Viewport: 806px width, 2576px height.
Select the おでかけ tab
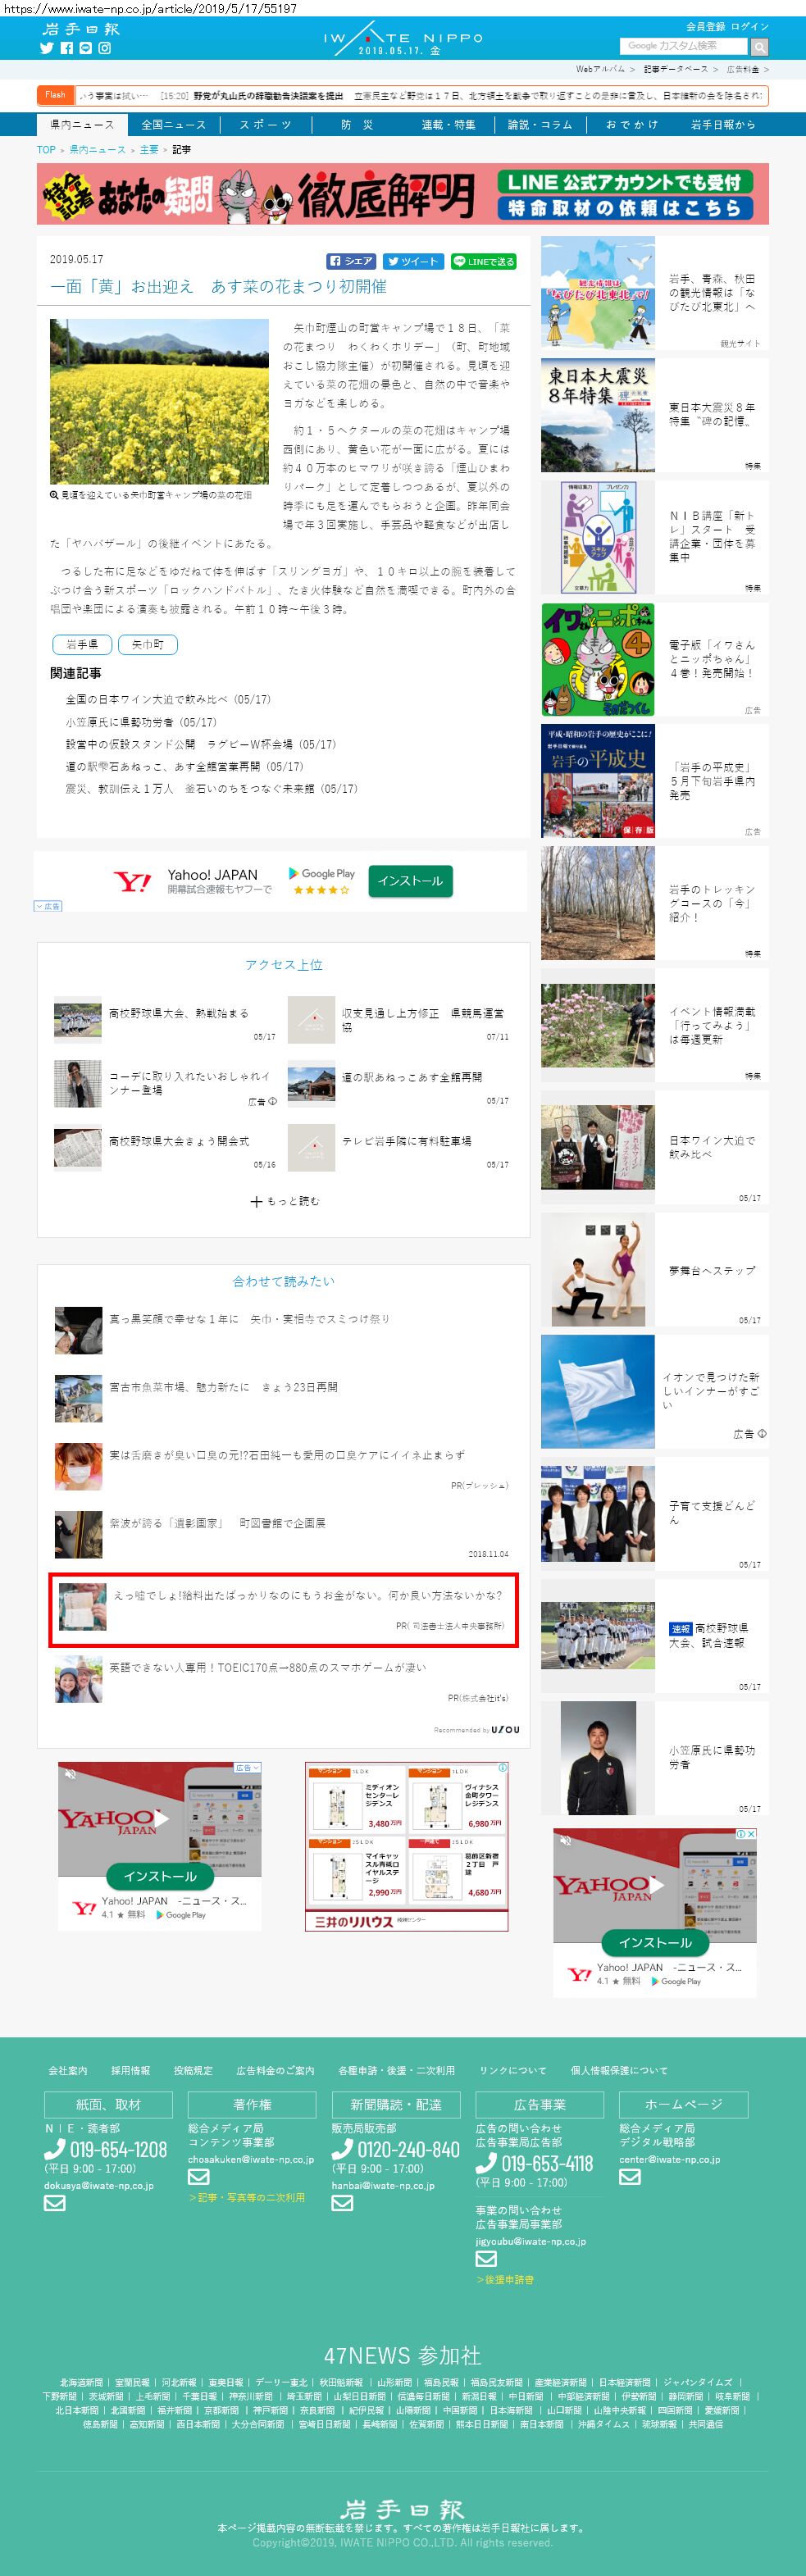(x=631, y=125)
